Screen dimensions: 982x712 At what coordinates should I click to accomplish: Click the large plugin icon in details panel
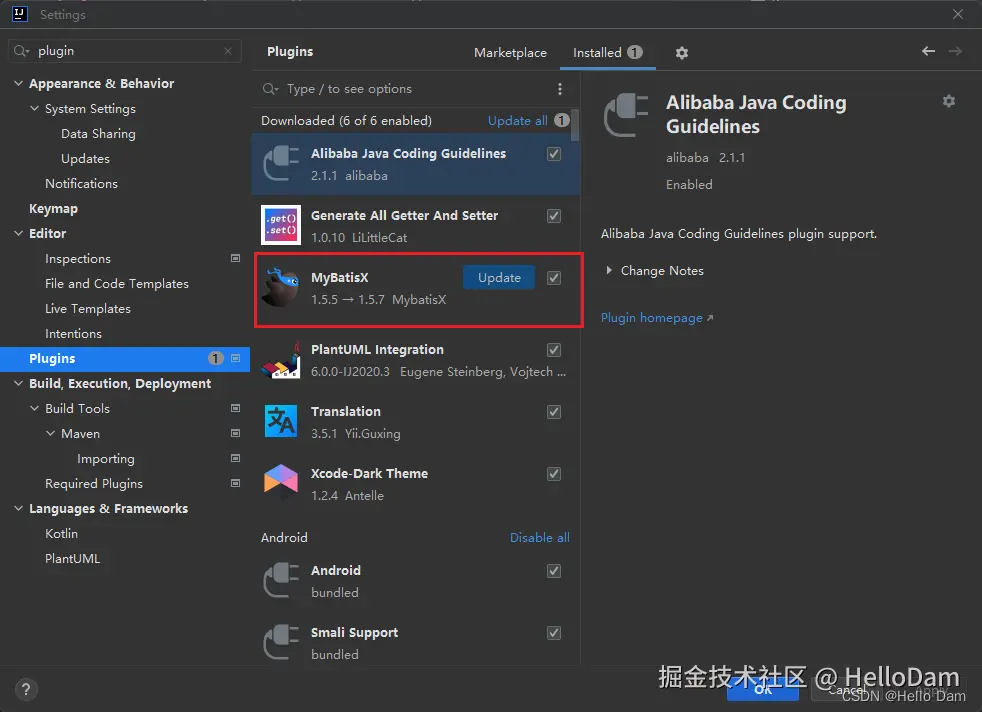(626, 115)
